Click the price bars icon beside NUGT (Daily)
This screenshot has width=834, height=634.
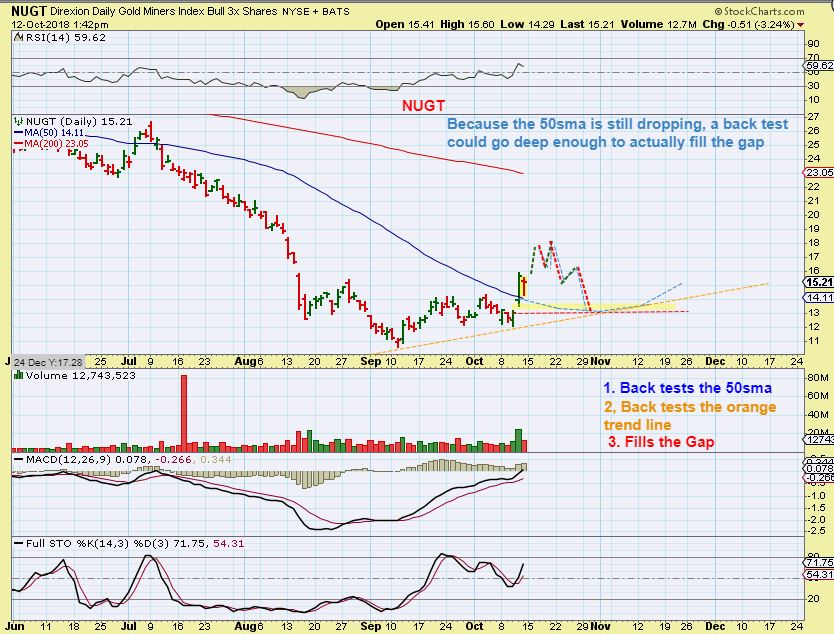pyautogui.click(x=19, y=121)
